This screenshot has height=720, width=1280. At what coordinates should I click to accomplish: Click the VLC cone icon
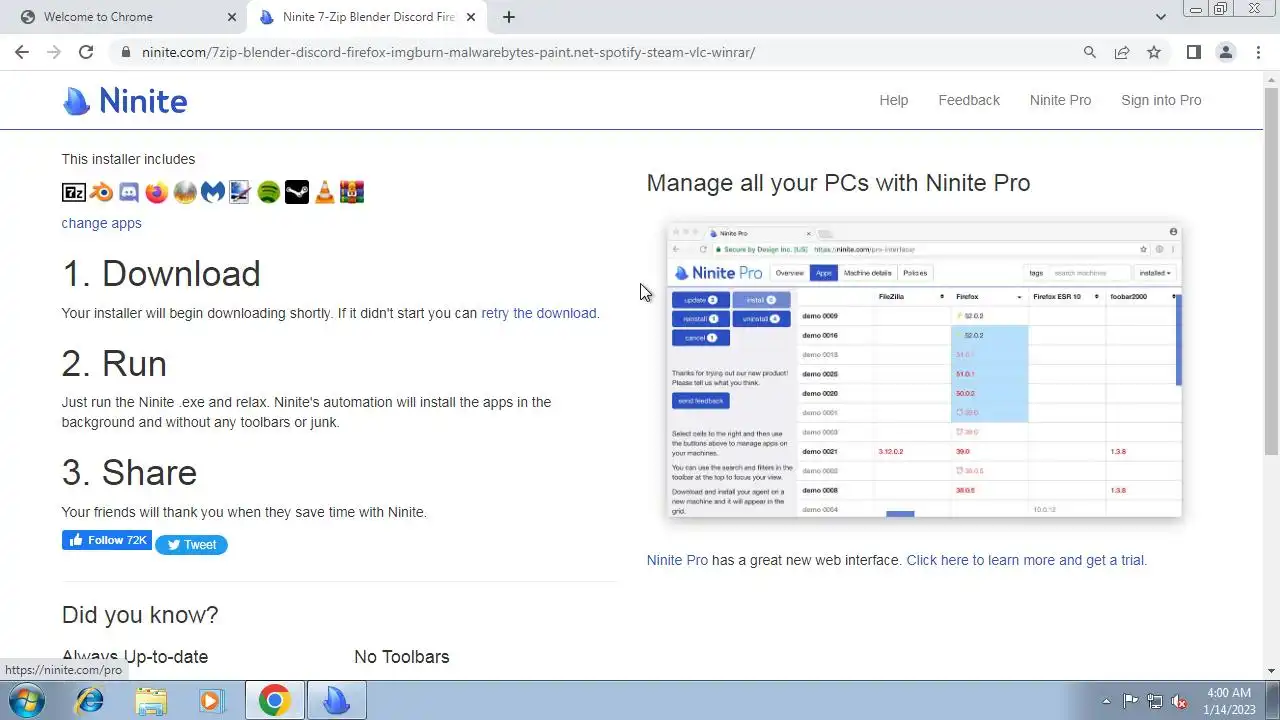324,192
